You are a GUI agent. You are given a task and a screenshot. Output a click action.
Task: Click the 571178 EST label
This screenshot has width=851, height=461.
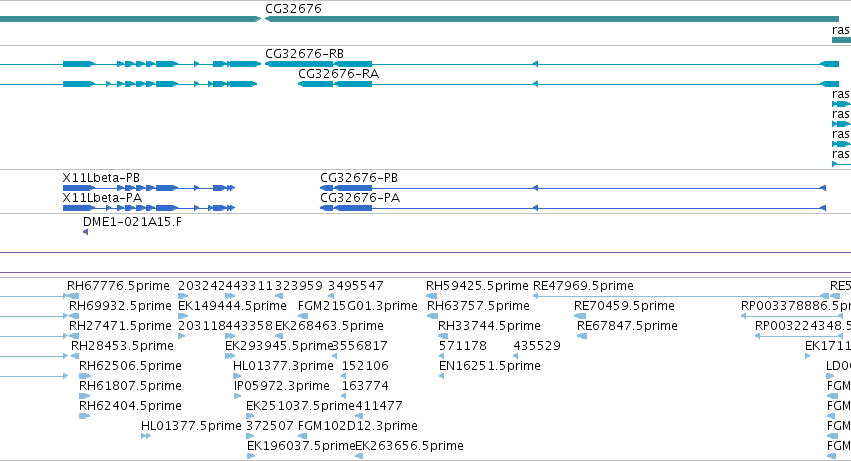point(463,346)
